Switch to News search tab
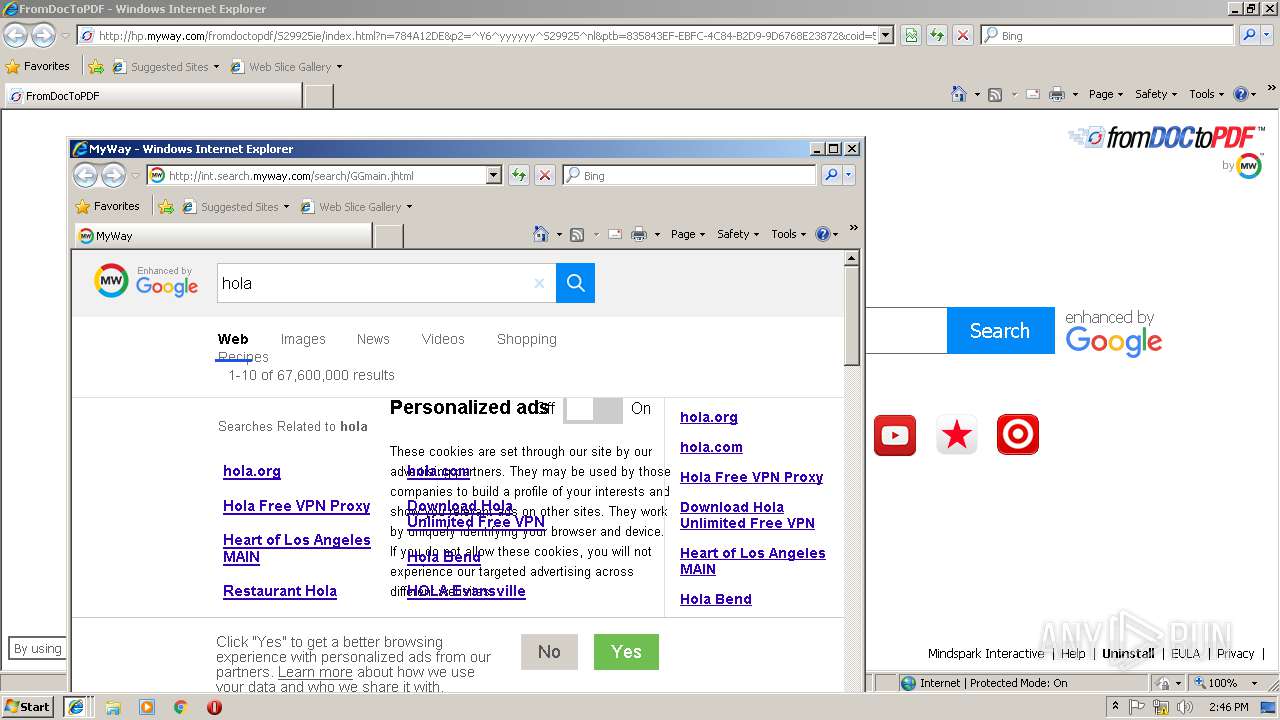 point(373,339)
